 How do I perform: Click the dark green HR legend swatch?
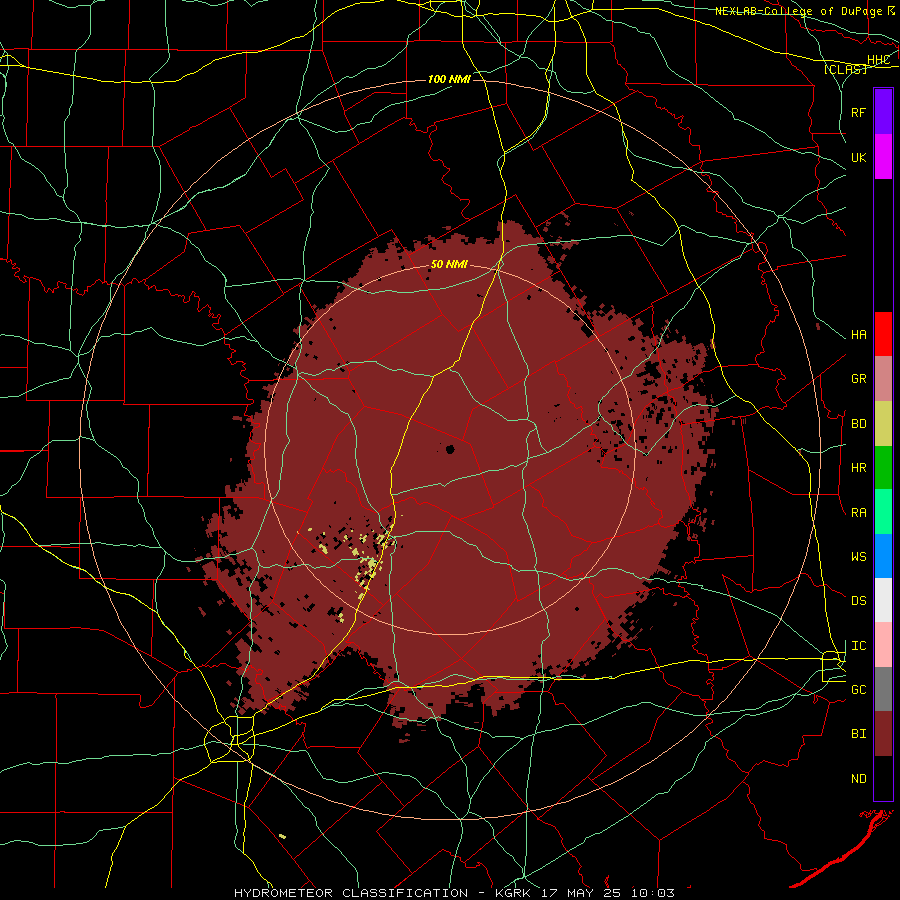point(883,468)
